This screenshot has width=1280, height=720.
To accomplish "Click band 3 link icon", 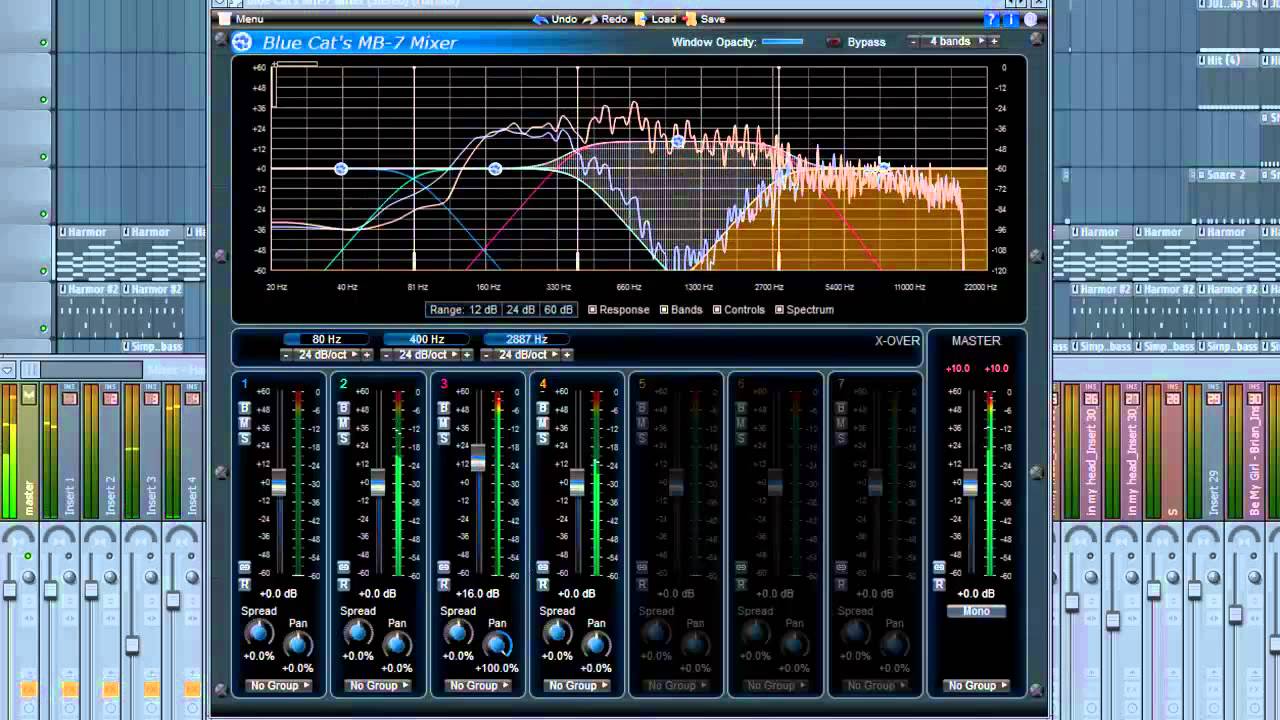I will pos(444,567).
